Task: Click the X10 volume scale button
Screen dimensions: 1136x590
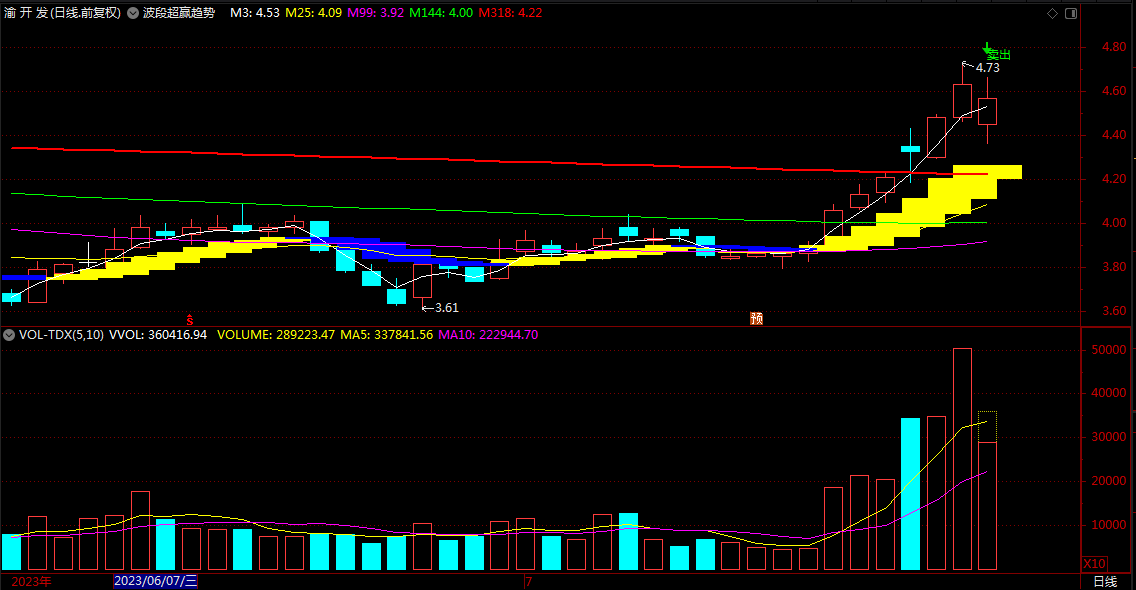Action: (1094, 563)
